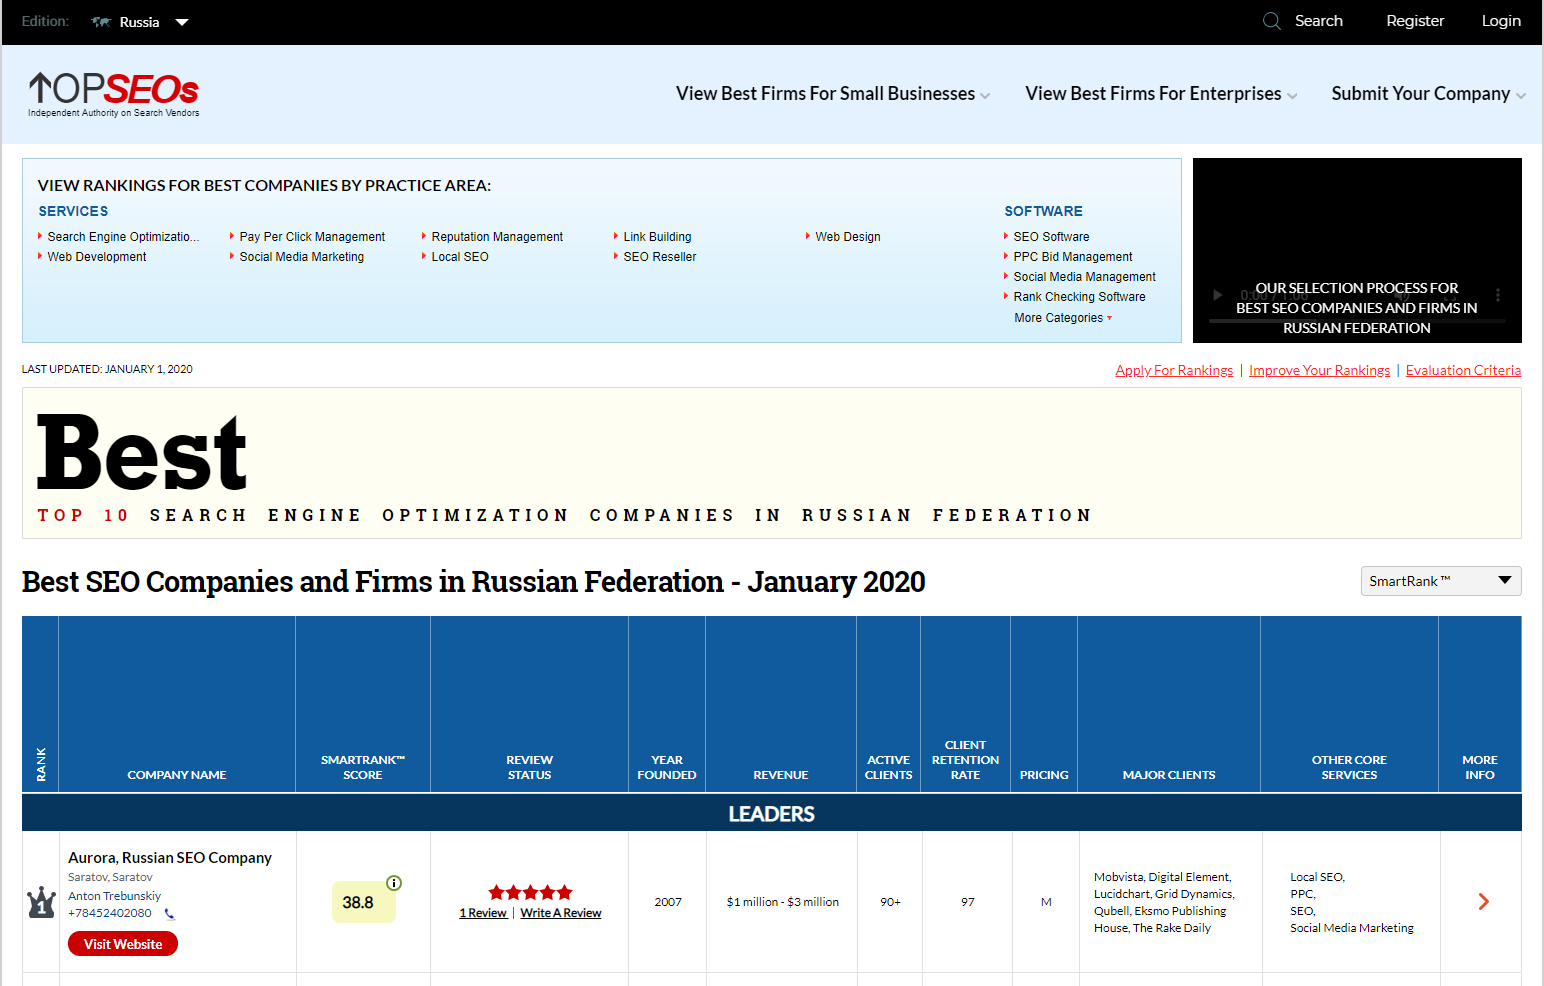The width and height of the screenshot is (1544, 986).
Task: Open Rank Checking Software rankings
Action: click(1079, 297)
